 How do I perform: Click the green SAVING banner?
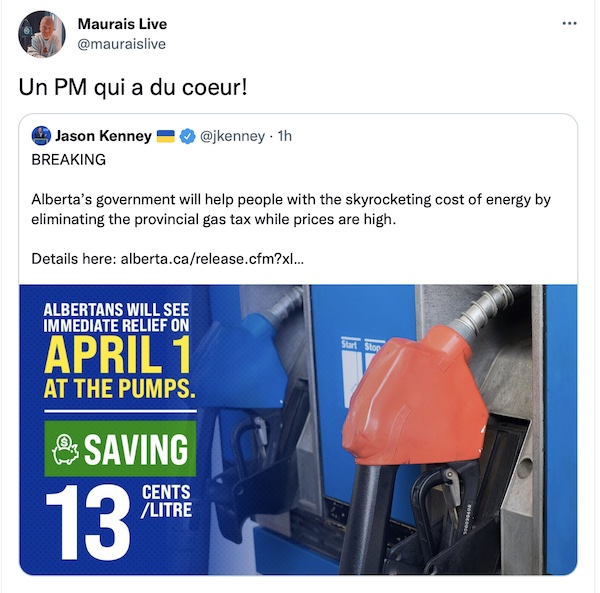pyautogui.click(x=120, y=448)
